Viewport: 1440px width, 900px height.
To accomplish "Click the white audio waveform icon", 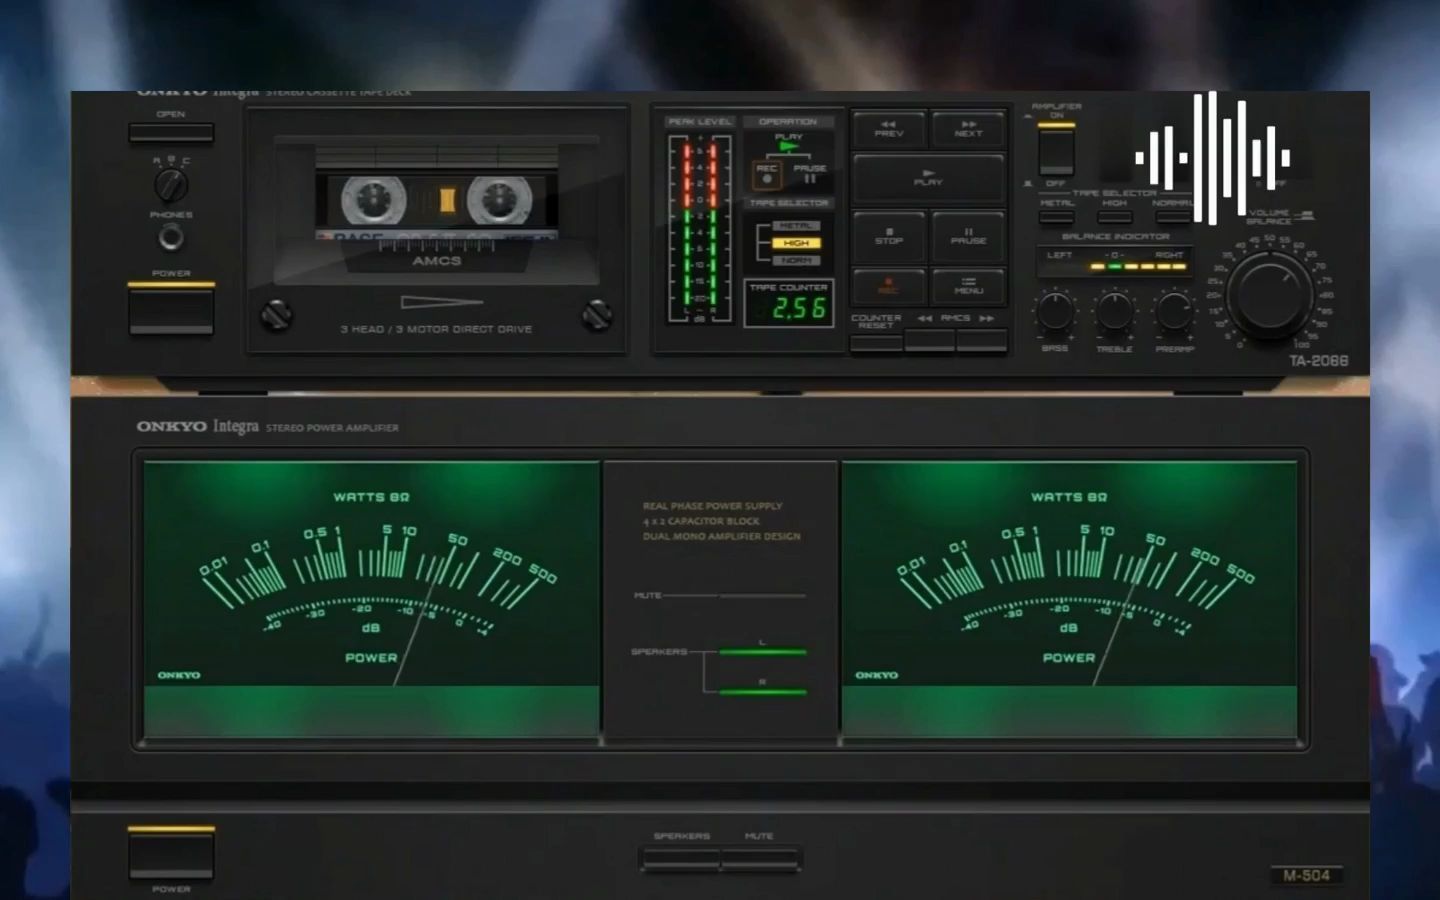I will coord(1212,158).
